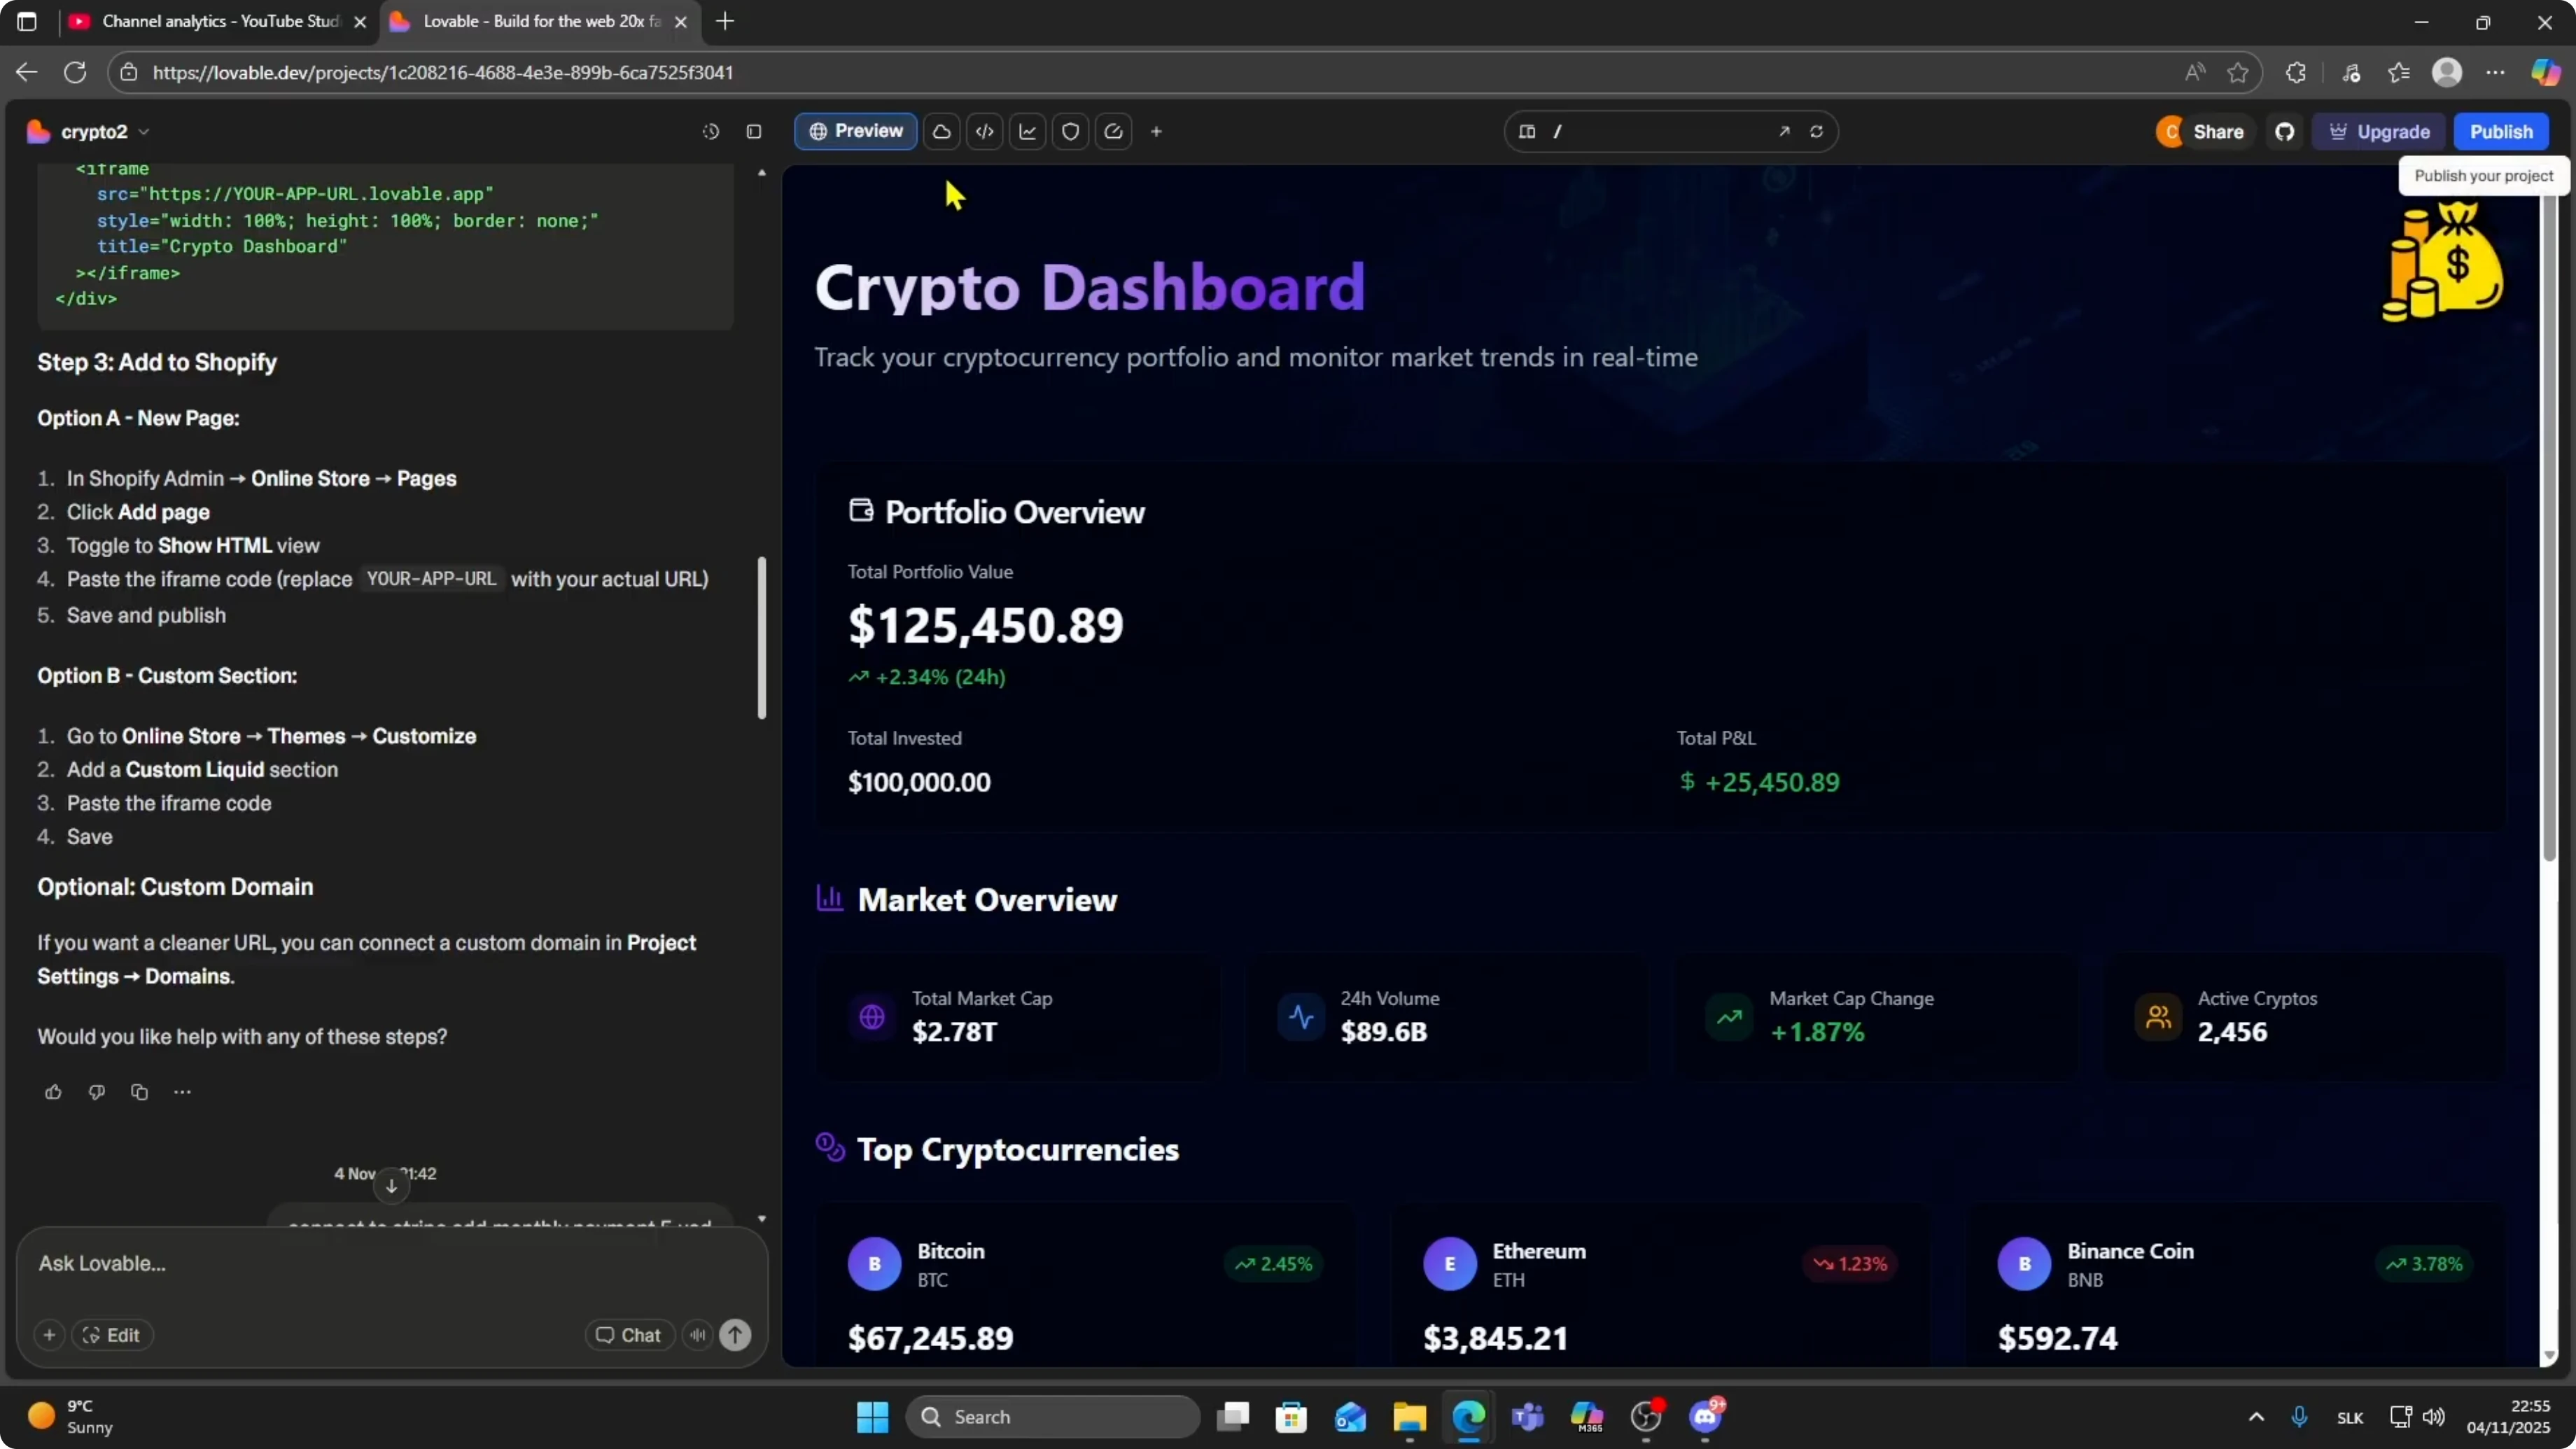This screenshot has width=2576, height=1449.
Task: Click the taskbar Search box
Action: click(x=1054, y=1416)
